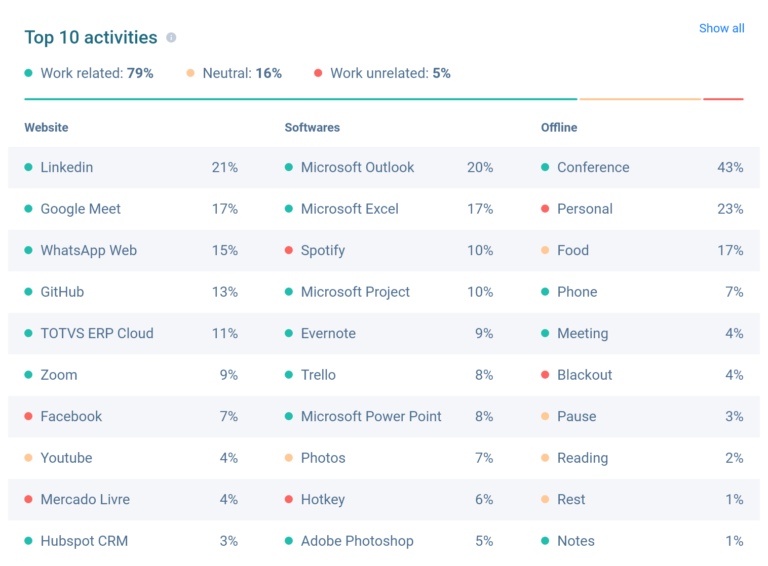
Task: Select the GitHub website entry
Action: [62, 292]
